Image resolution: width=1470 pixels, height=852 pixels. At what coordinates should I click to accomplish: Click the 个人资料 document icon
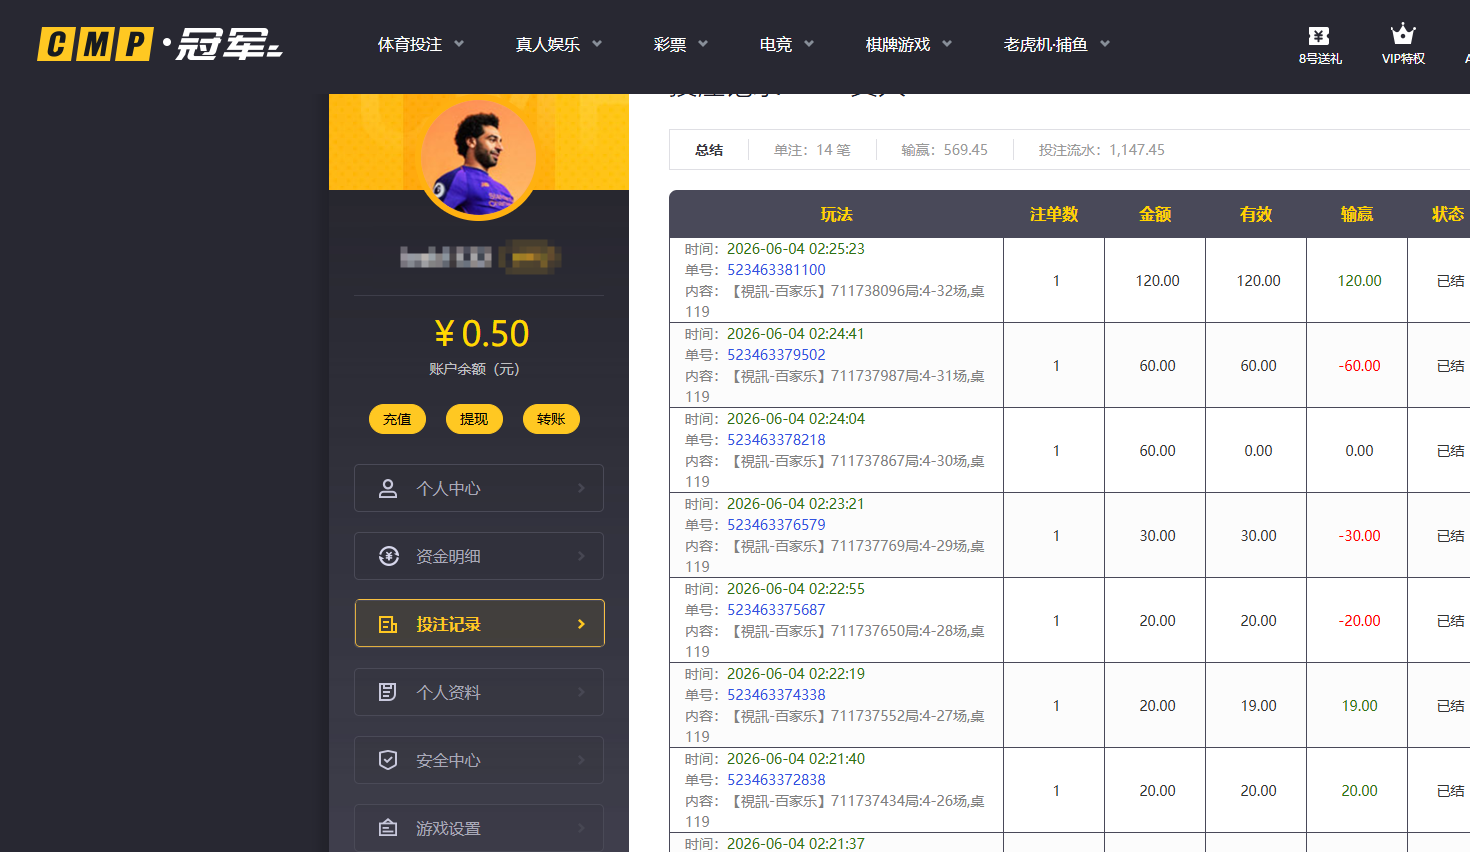(x=388, y=692)
